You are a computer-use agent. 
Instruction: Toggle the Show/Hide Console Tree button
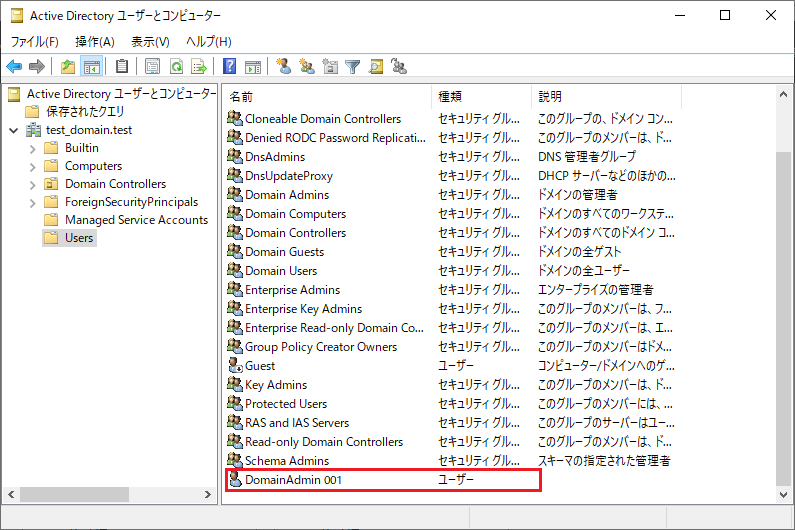click(x=92, y=66)
